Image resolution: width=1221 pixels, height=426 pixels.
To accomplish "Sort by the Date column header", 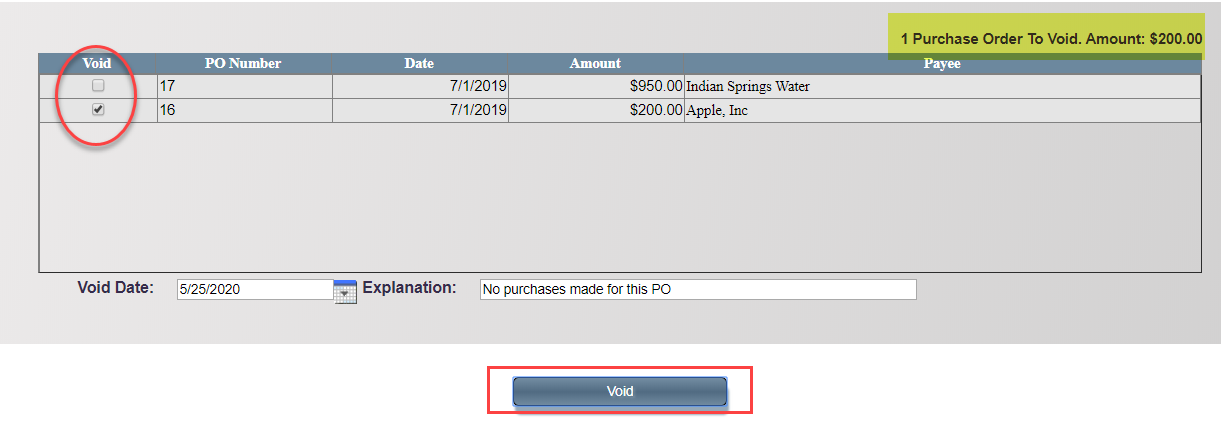I will click(x=418, y=63).
